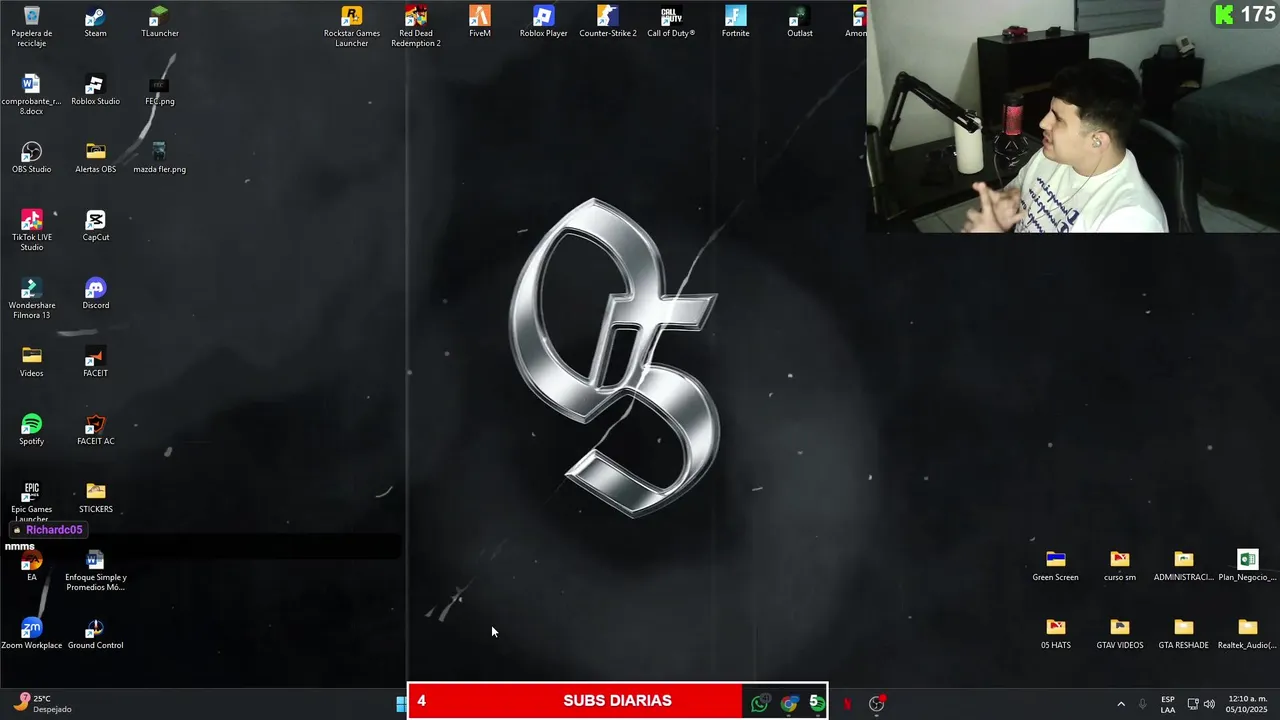Select the FACEIT AC shortcut

(95, 430)
